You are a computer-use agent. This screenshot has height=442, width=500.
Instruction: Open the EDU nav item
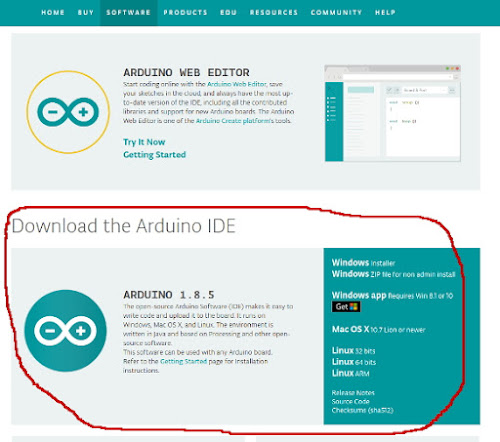tap(228, 13)
